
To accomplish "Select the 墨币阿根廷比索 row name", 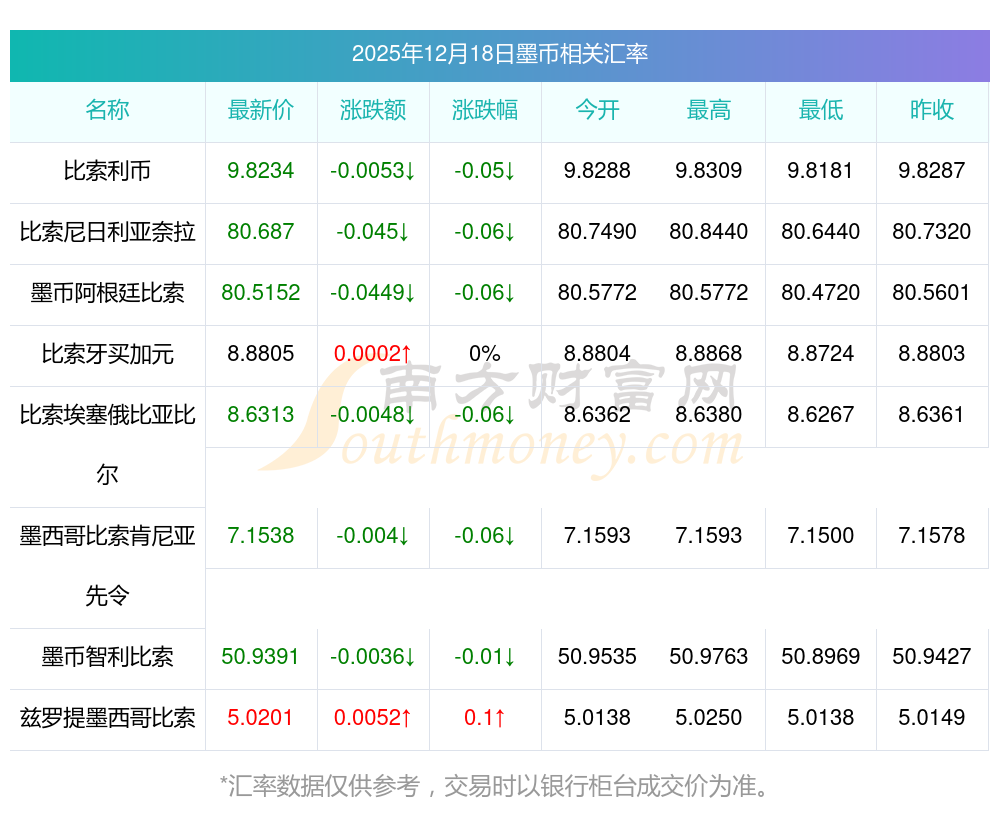I will click(x=107, y=293).
